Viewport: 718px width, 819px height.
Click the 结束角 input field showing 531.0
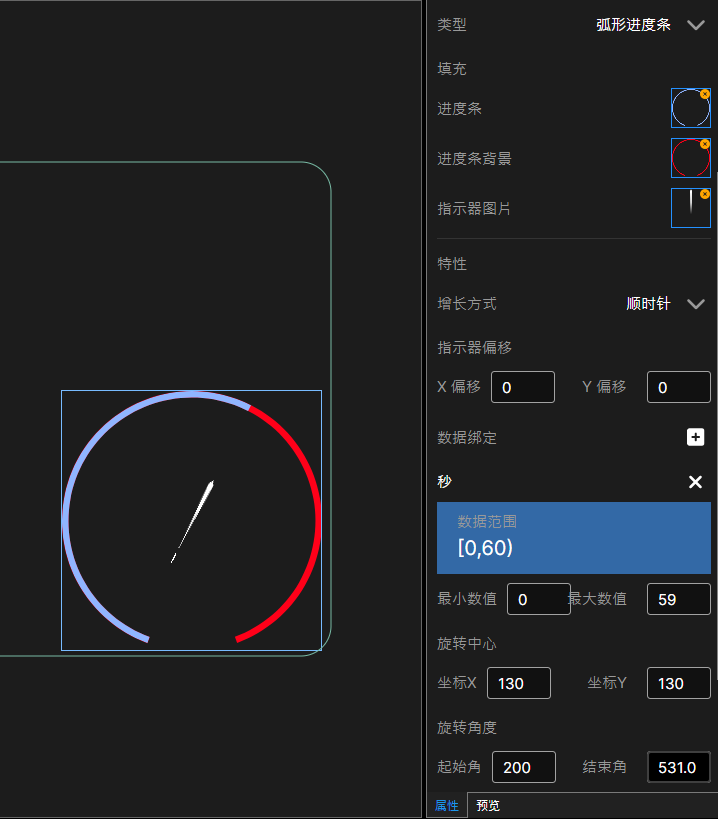pos(678,767)
